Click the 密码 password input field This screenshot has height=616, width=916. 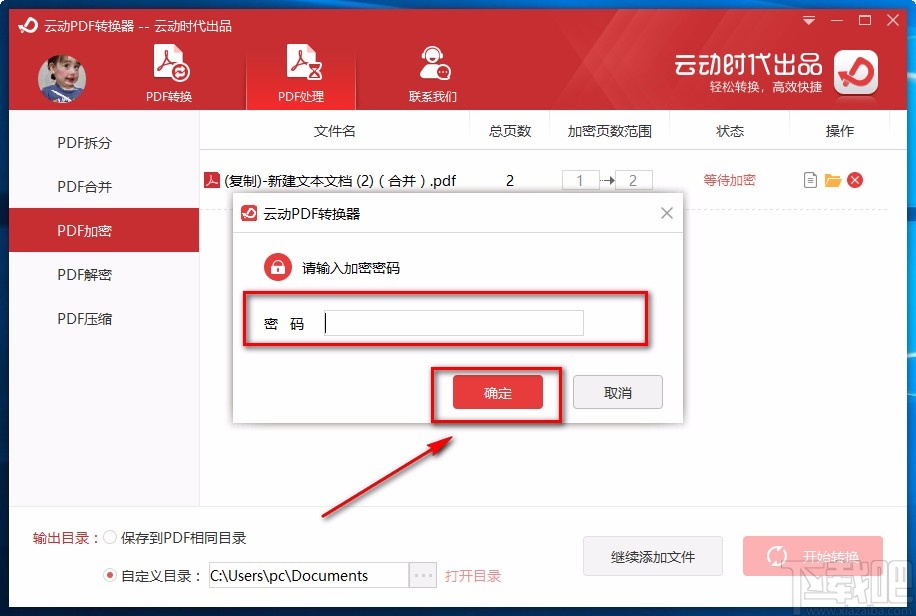[452, 322]
